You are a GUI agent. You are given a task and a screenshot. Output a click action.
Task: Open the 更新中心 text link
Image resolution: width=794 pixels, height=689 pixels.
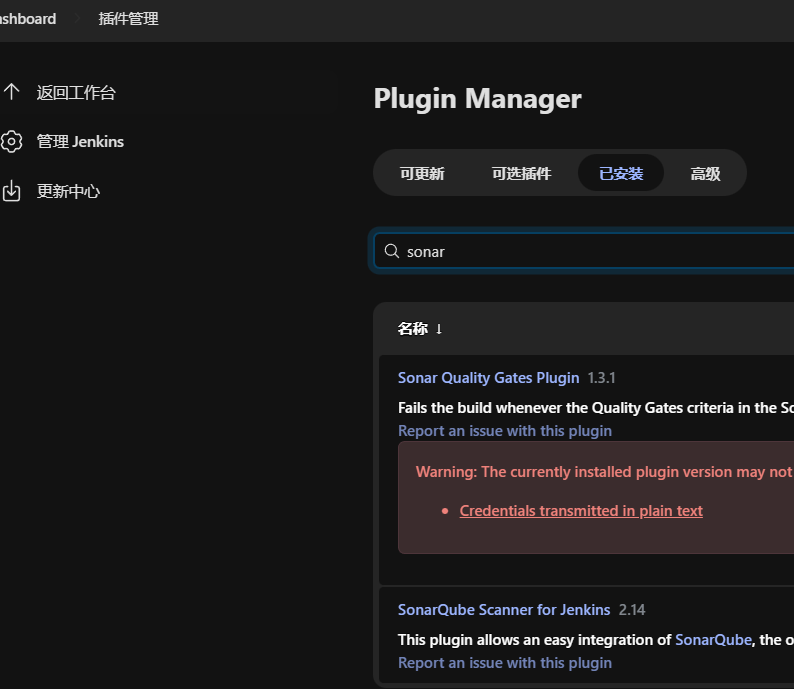[68, 191]
